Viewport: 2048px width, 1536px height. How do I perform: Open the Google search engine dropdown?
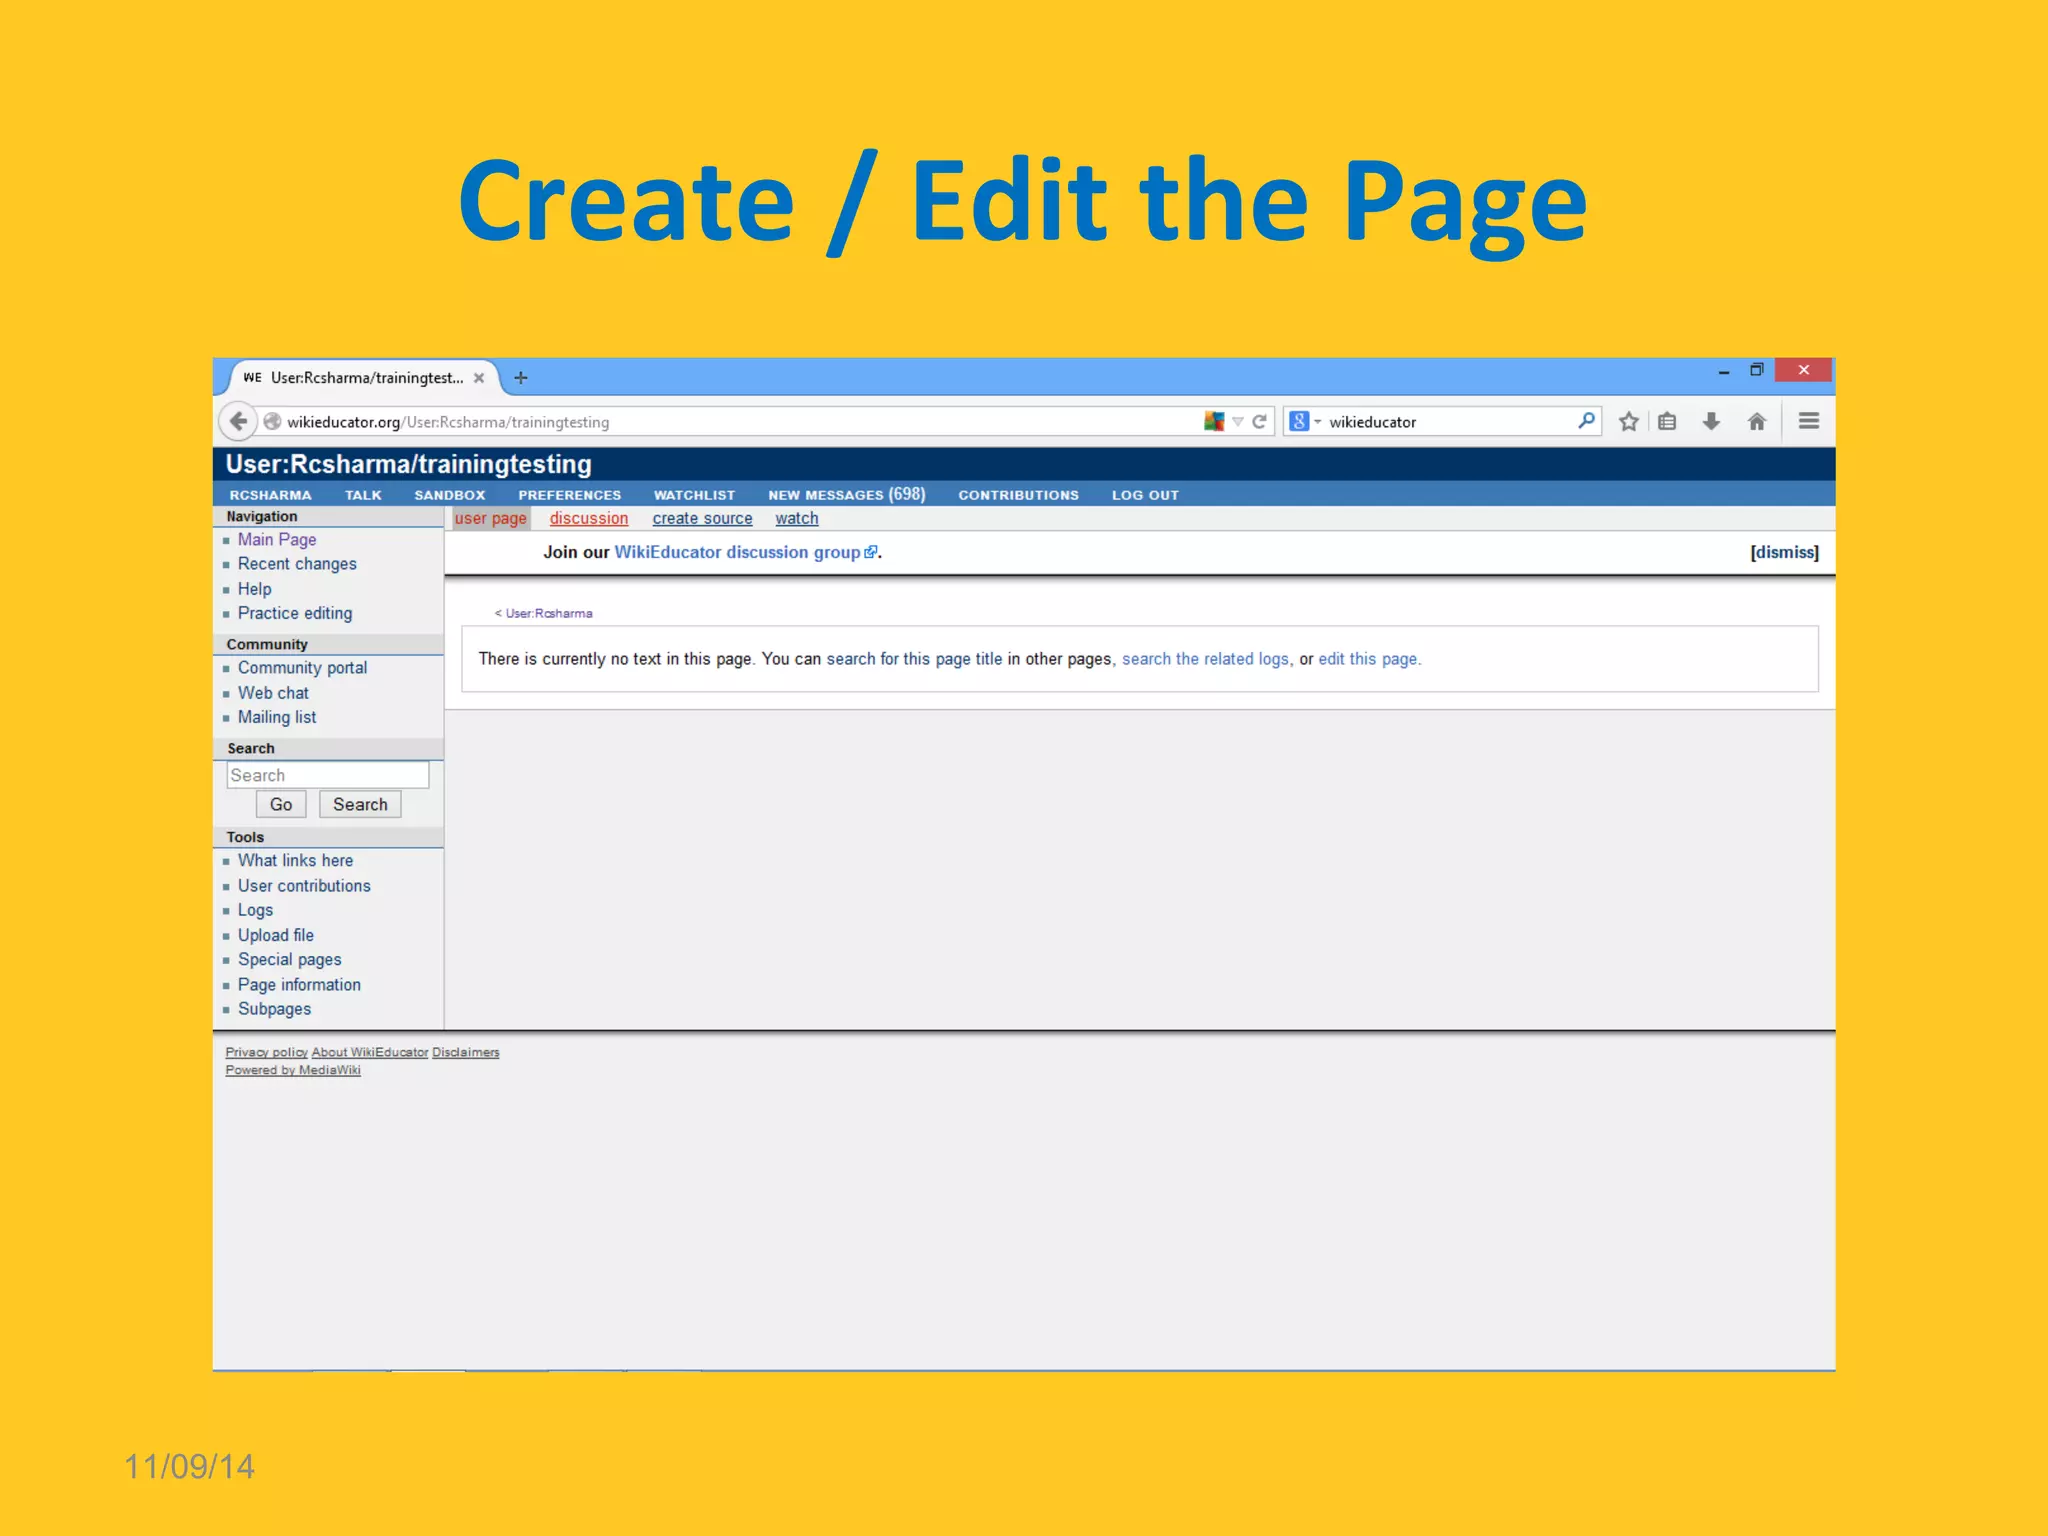click(1306, 422)
